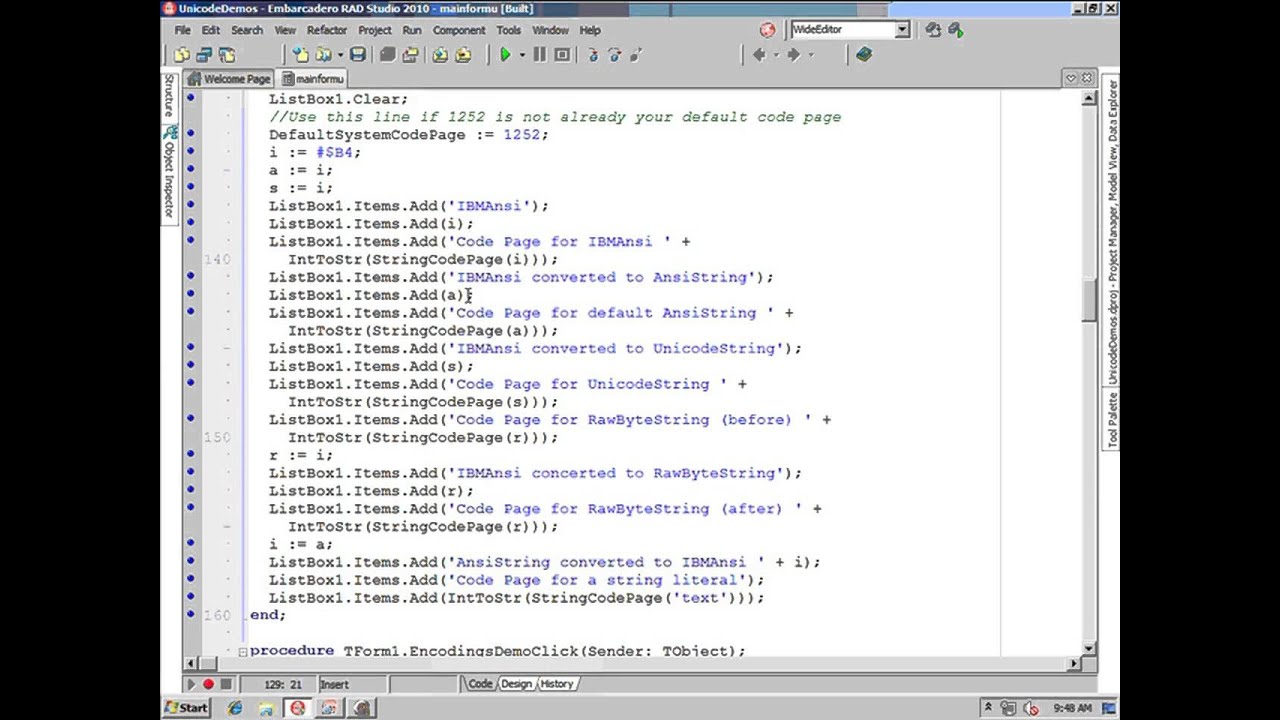Click the New Items toolbar icon
The height and width of the screenshot is (720, 1280).
click(x=181, y=55)
